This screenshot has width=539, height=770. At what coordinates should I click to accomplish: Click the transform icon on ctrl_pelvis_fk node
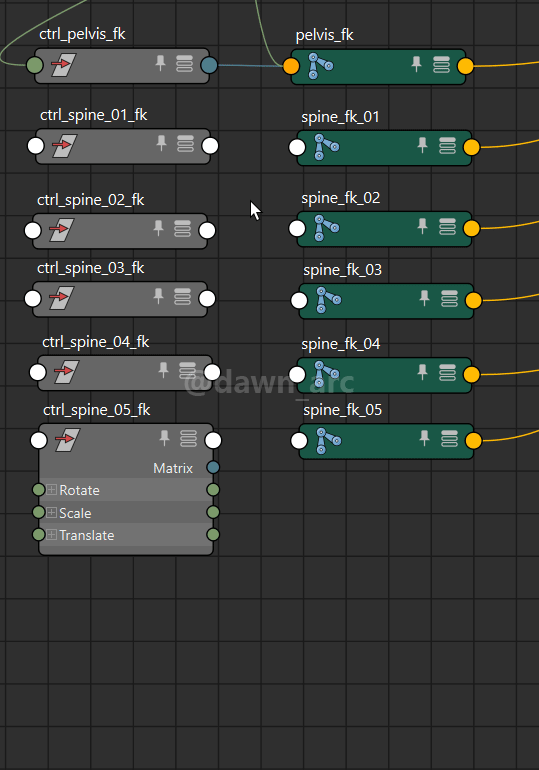coord(64,65)
